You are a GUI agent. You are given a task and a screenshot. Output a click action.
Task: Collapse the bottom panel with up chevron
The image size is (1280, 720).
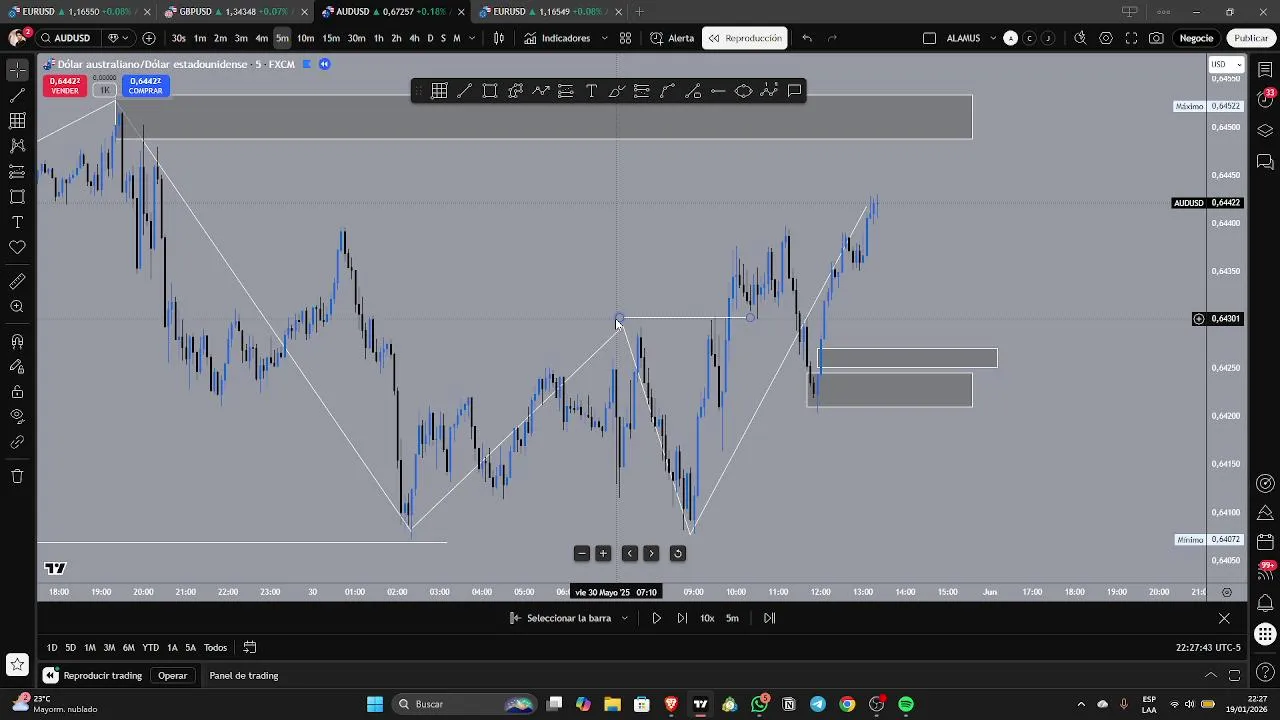click(x=1210, y=676)
